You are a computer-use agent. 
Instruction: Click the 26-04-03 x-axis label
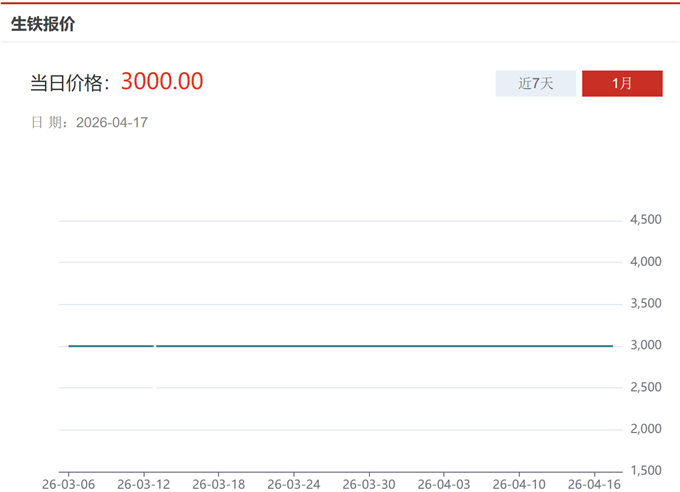click(x=444, y=483)
